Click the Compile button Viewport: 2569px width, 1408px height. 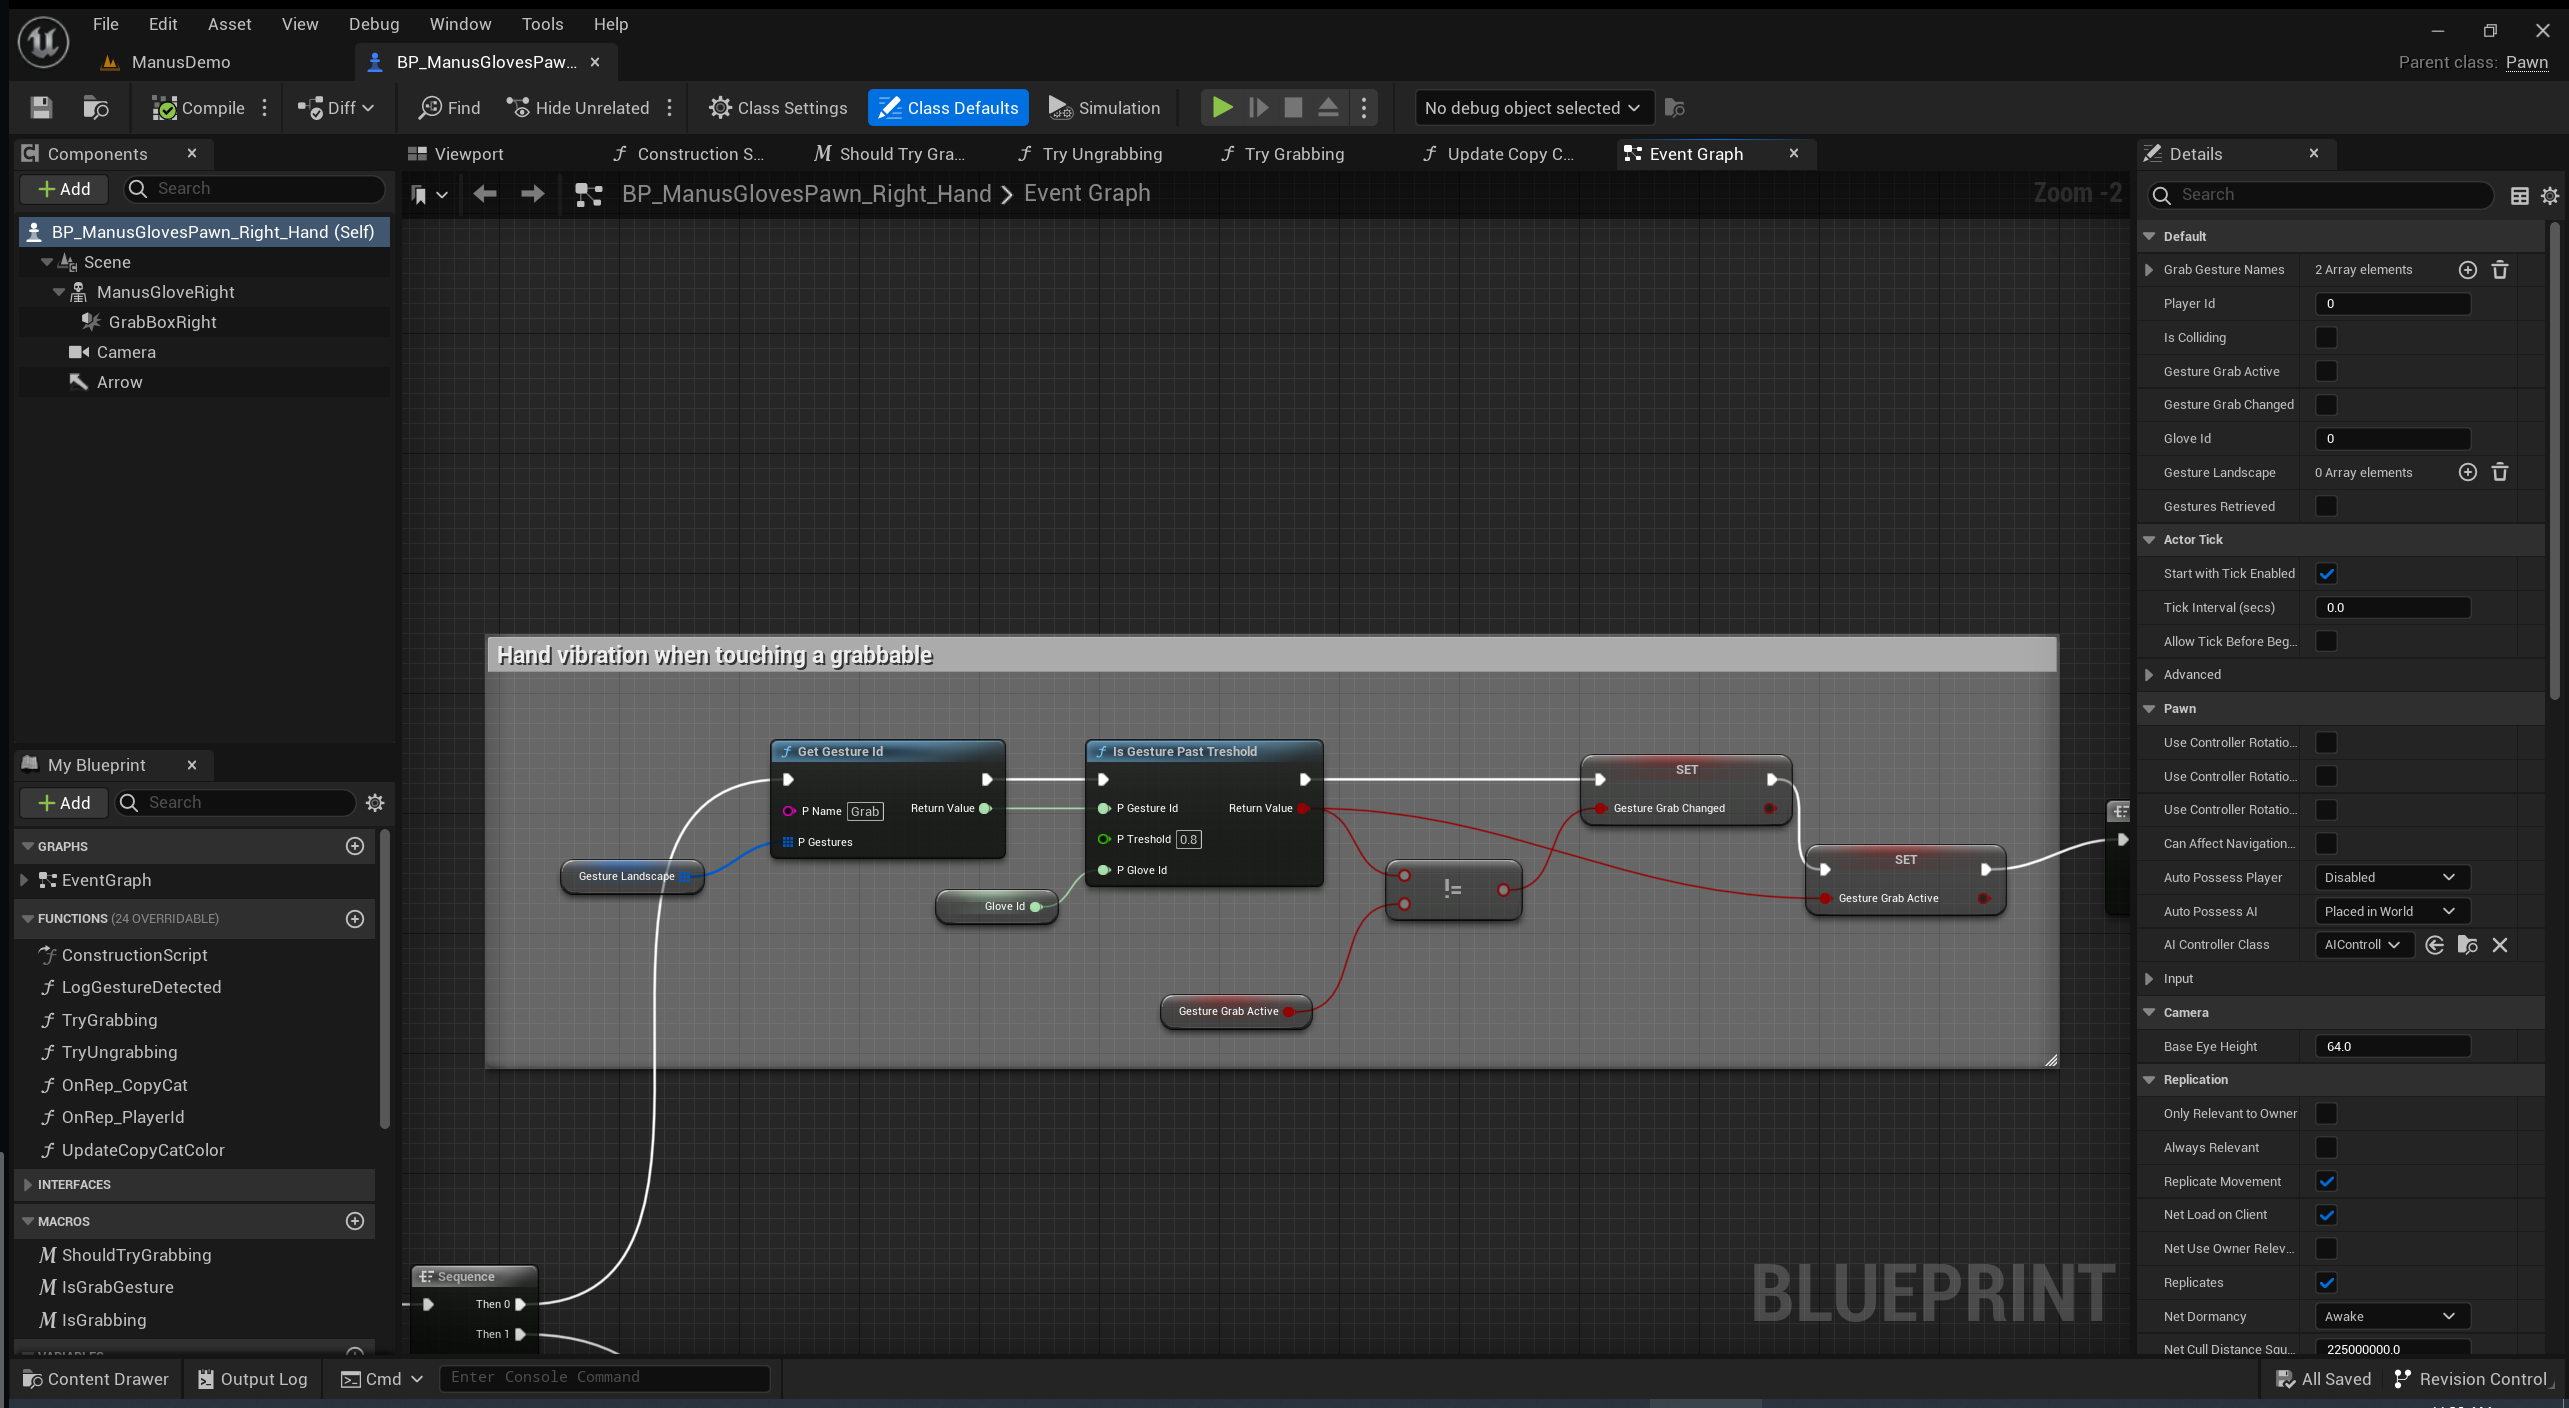tap(198, 108)
